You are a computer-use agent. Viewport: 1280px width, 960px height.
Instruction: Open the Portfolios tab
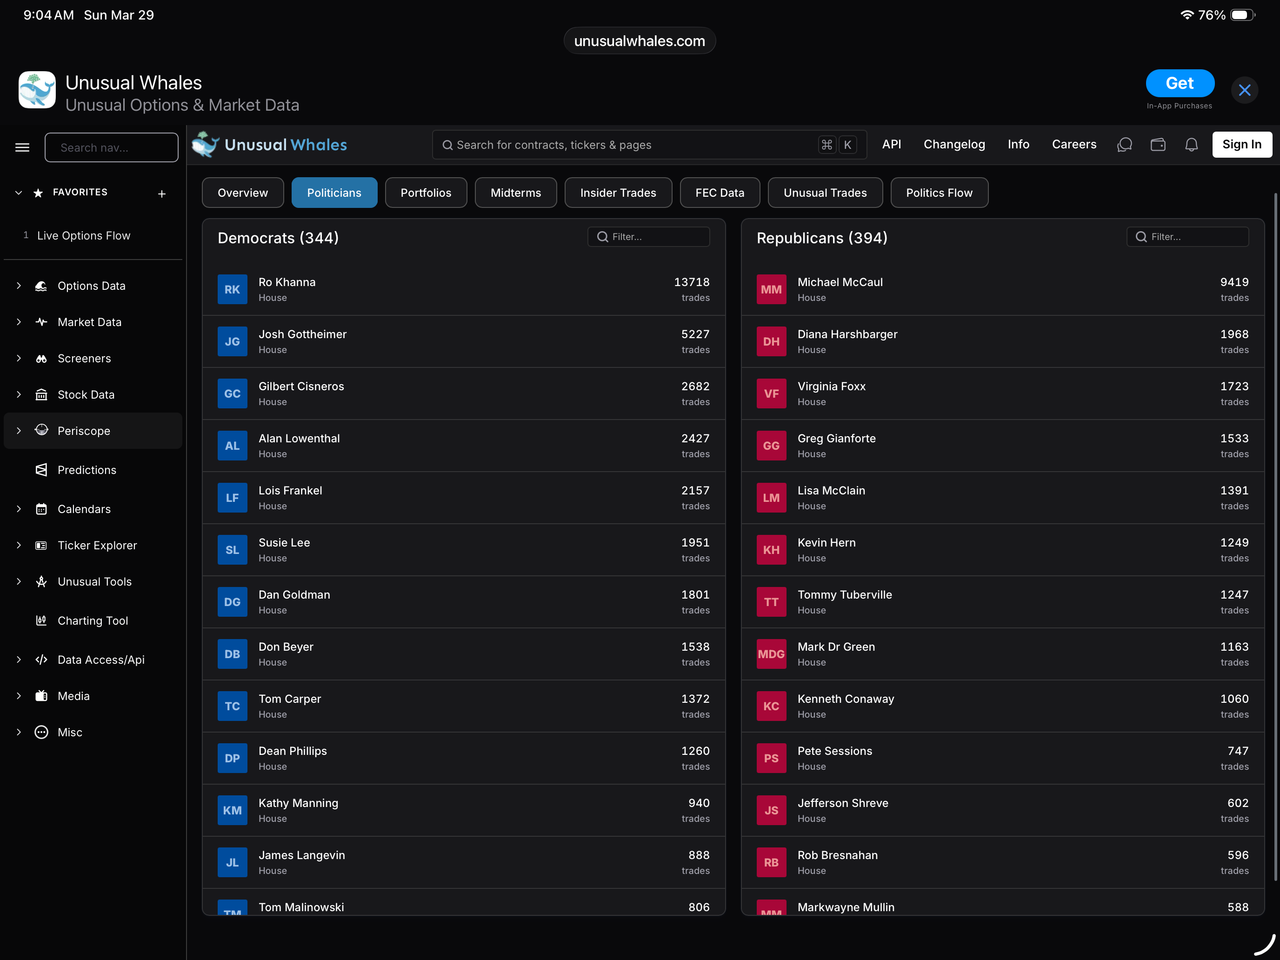pyautogui.click(x=426, y=193)
